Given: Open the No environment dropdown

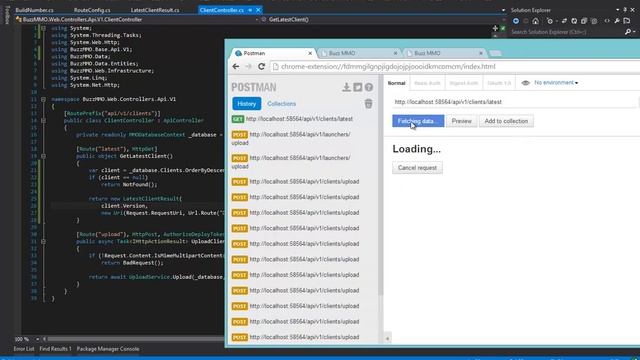Looking at the screenshot, I should click(556, 83).
